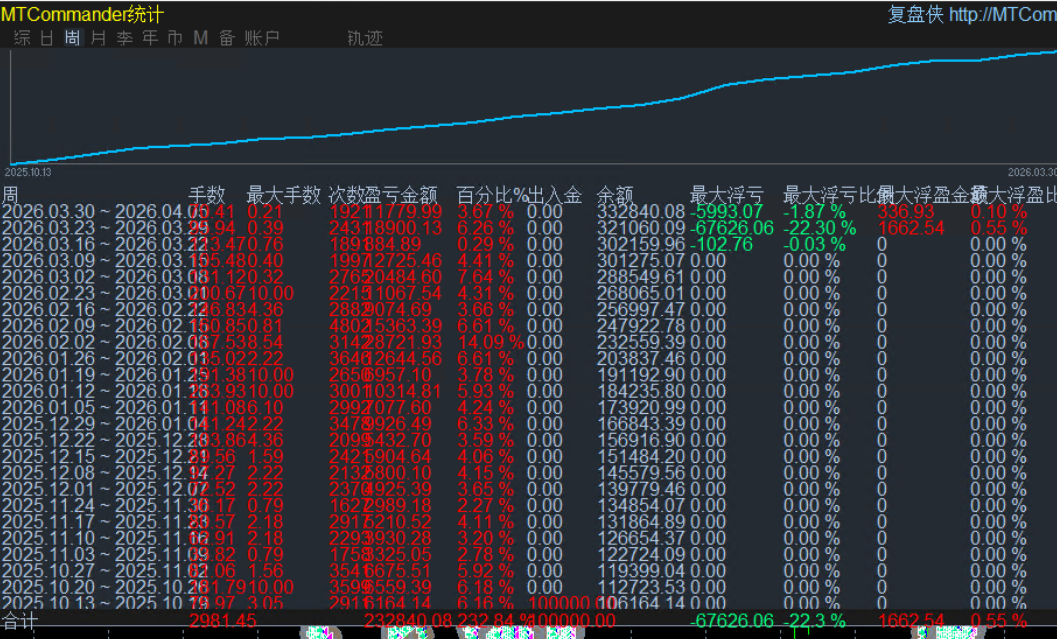
Task: Click max floating loss -5993.07
Action: pos(727,212)
